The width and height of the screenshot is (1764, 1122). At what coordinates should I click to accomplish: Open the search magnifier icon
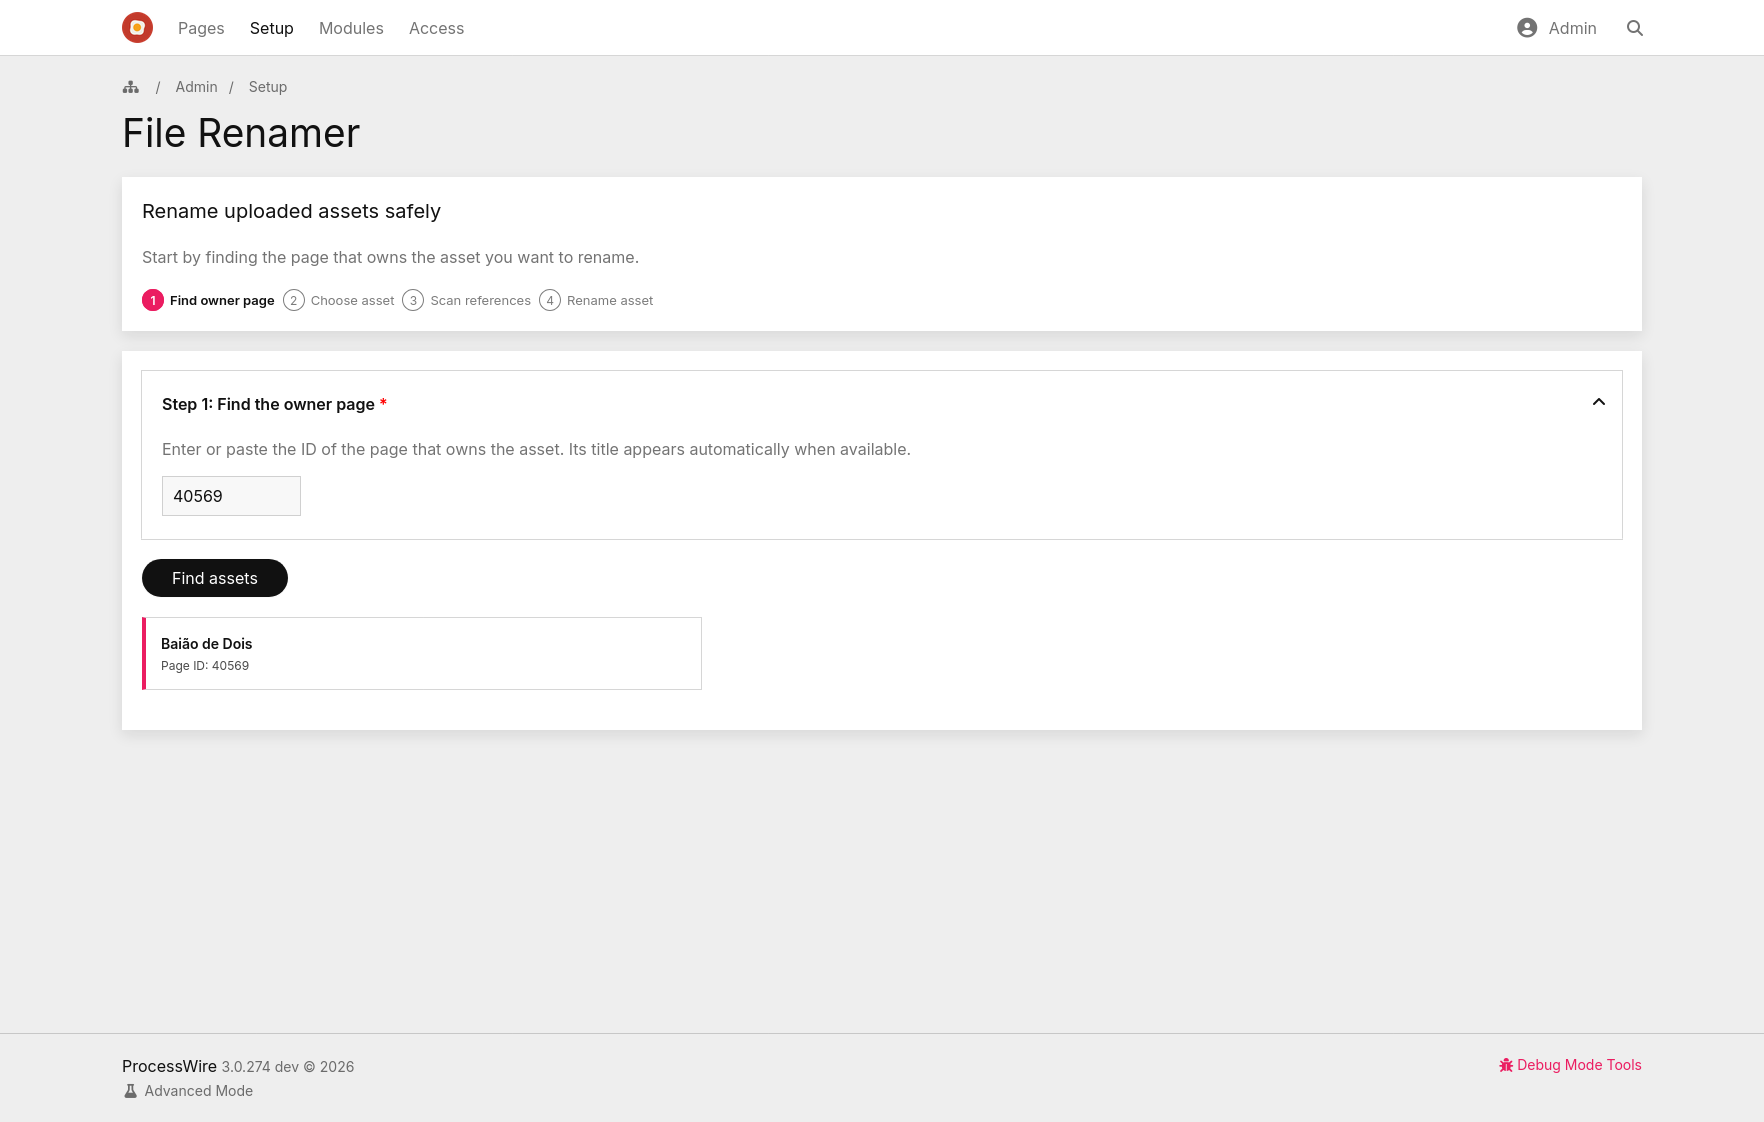click(1635, 28)
